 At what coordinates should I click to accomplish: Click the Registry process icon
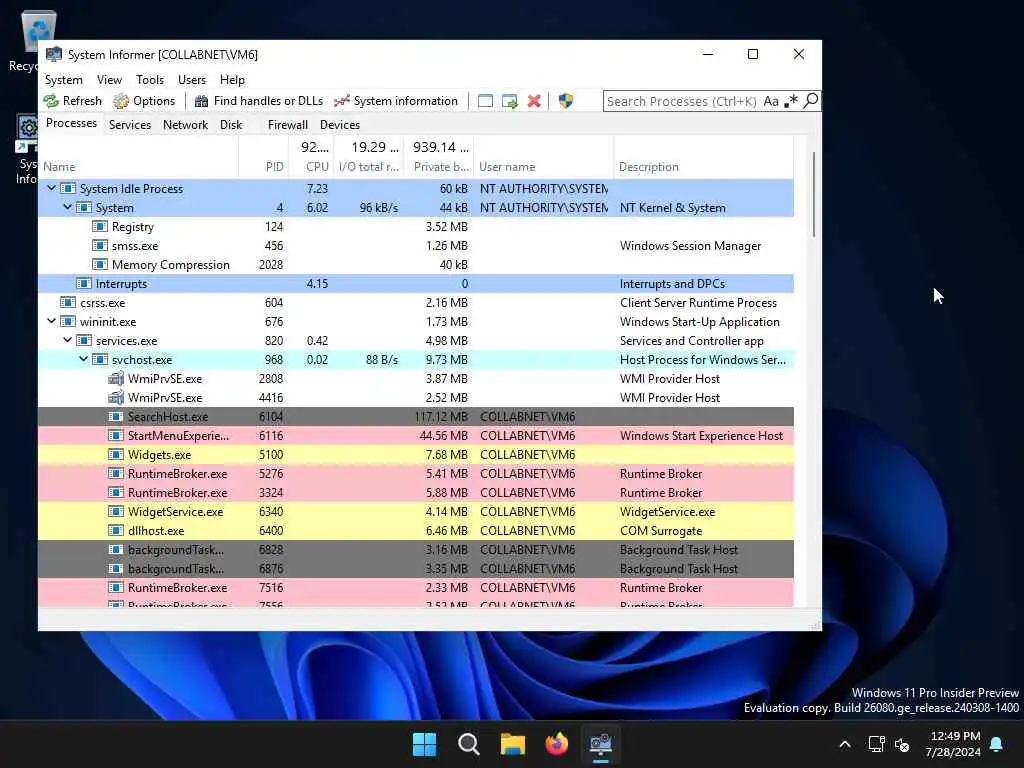click(100, 227)
